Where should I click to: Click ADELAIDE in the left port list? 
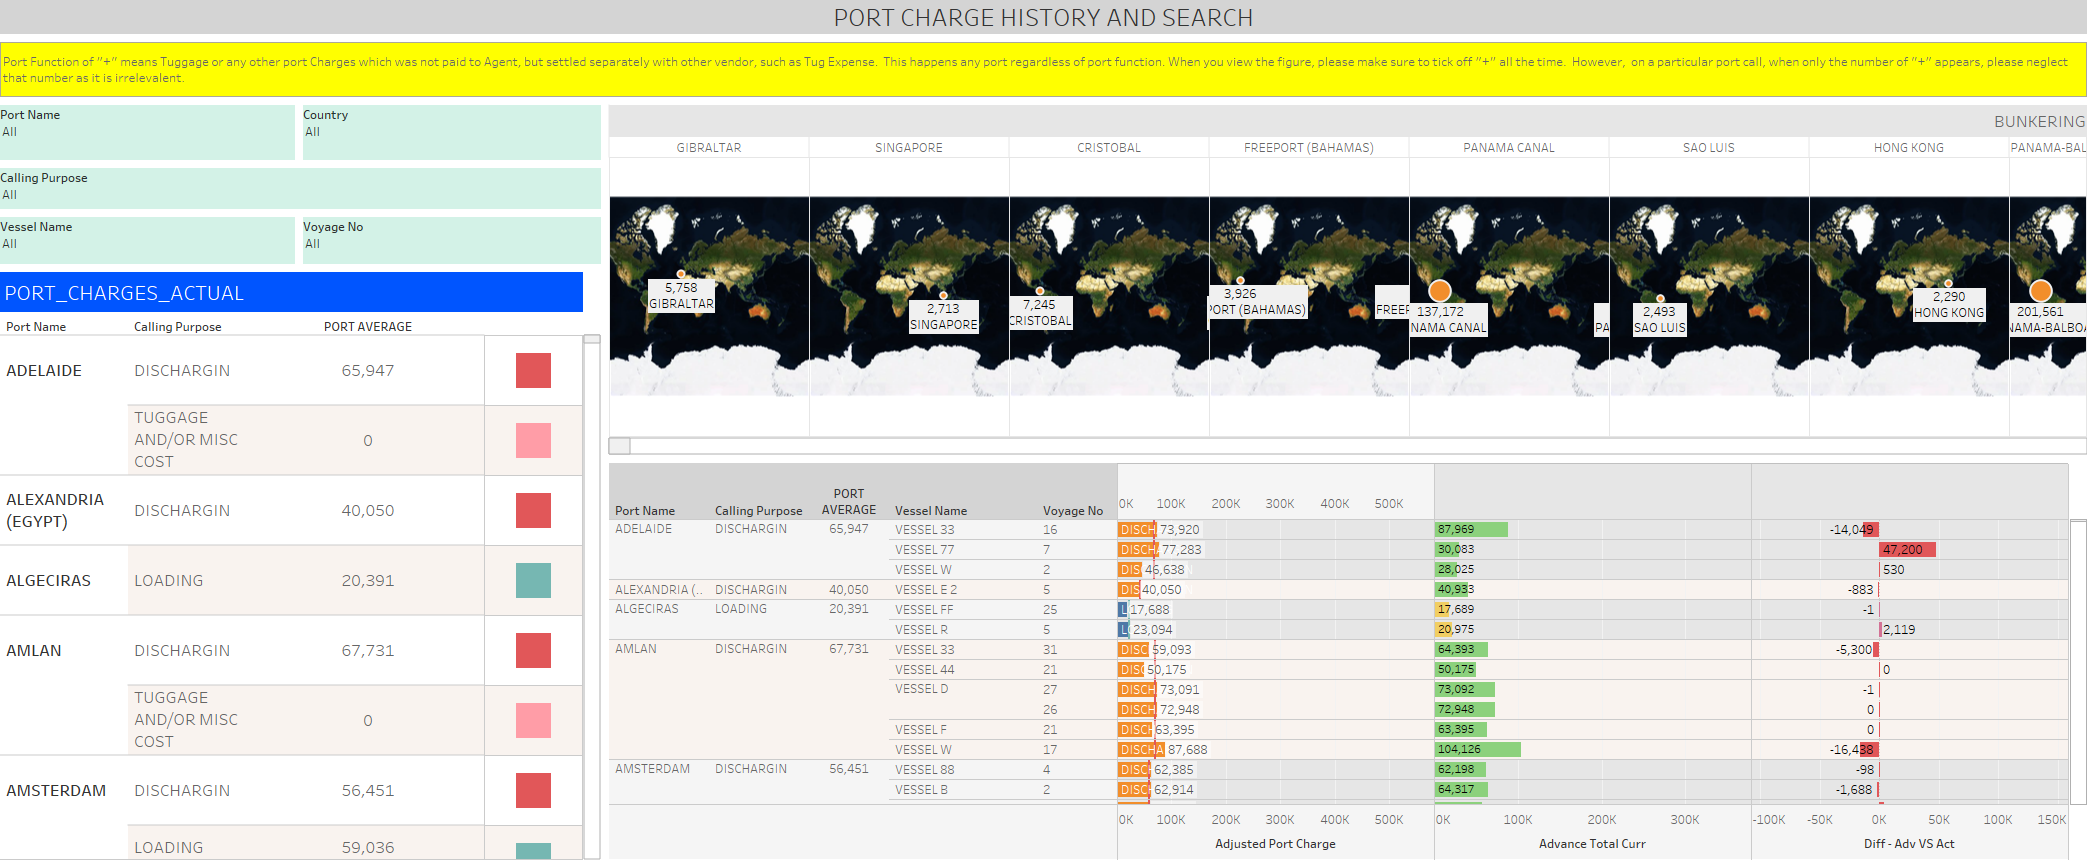pyautogui.click(x=44, y=370)
